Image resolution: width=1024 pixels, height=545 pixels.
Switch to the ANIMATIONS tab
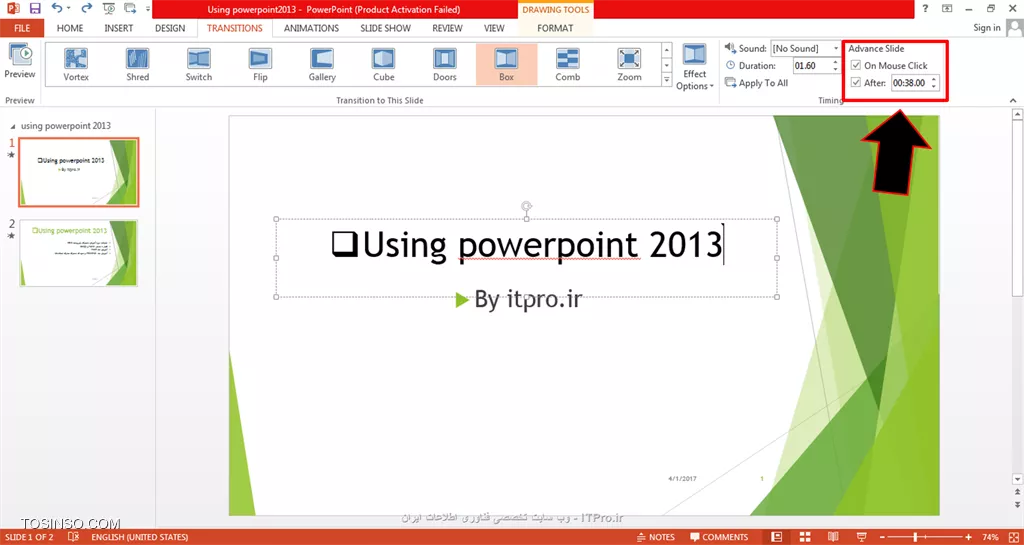pos(312,28)
